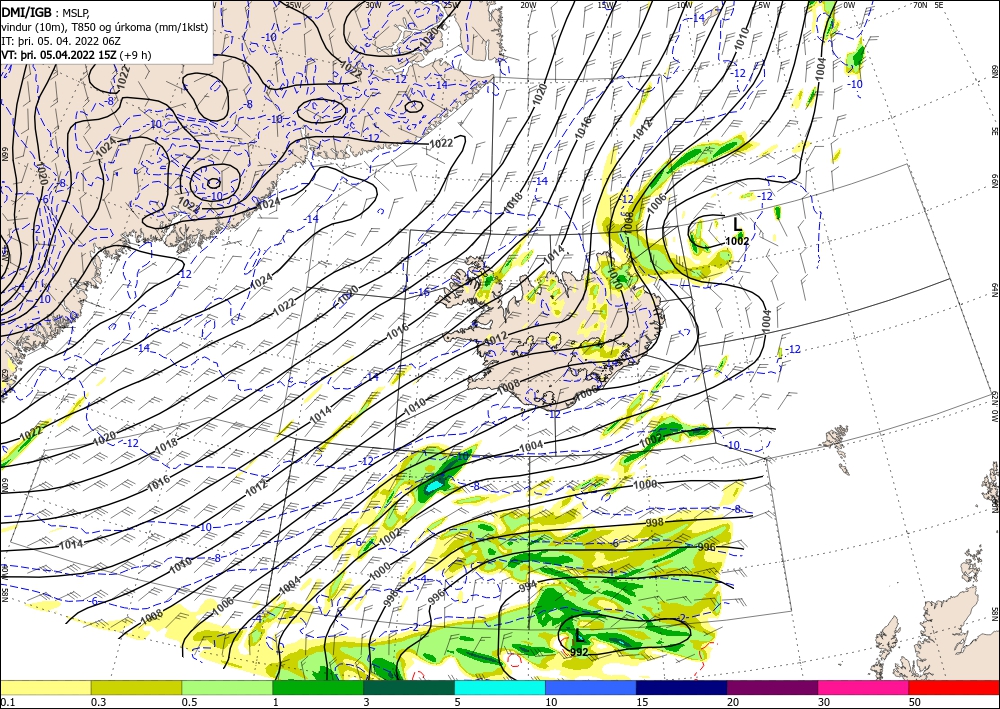1000x709 pixels.
Task: Click the light green 0.5–1 legend band
Action: pos(227,687)
